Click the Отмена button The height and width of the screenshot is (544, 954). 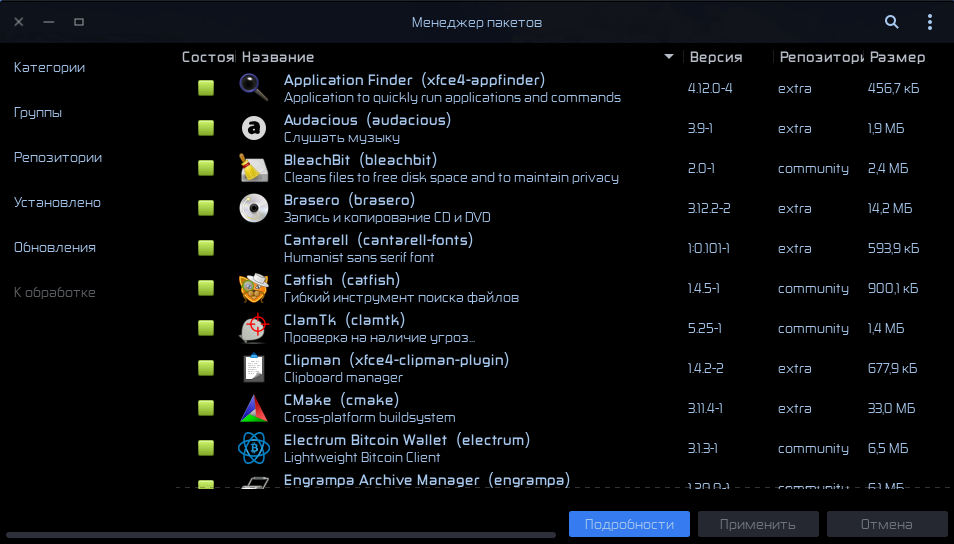886,524
